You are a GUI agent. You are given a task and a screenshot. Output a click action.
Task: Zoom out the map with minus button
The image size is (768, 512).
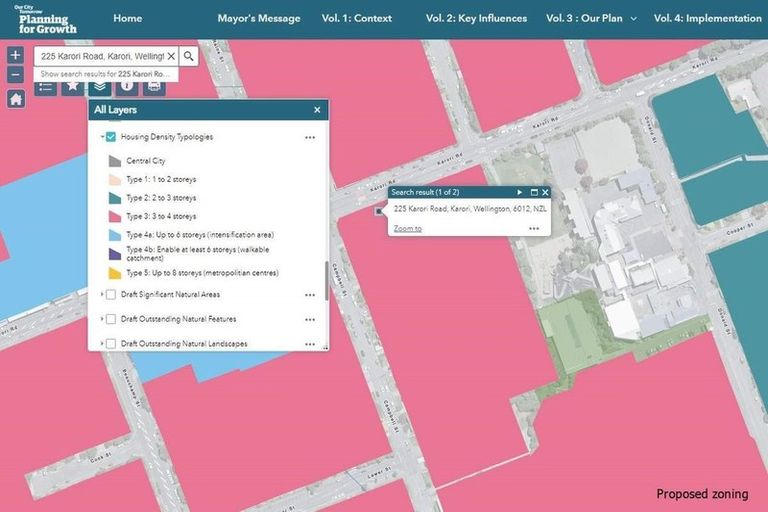click(16, 75)
